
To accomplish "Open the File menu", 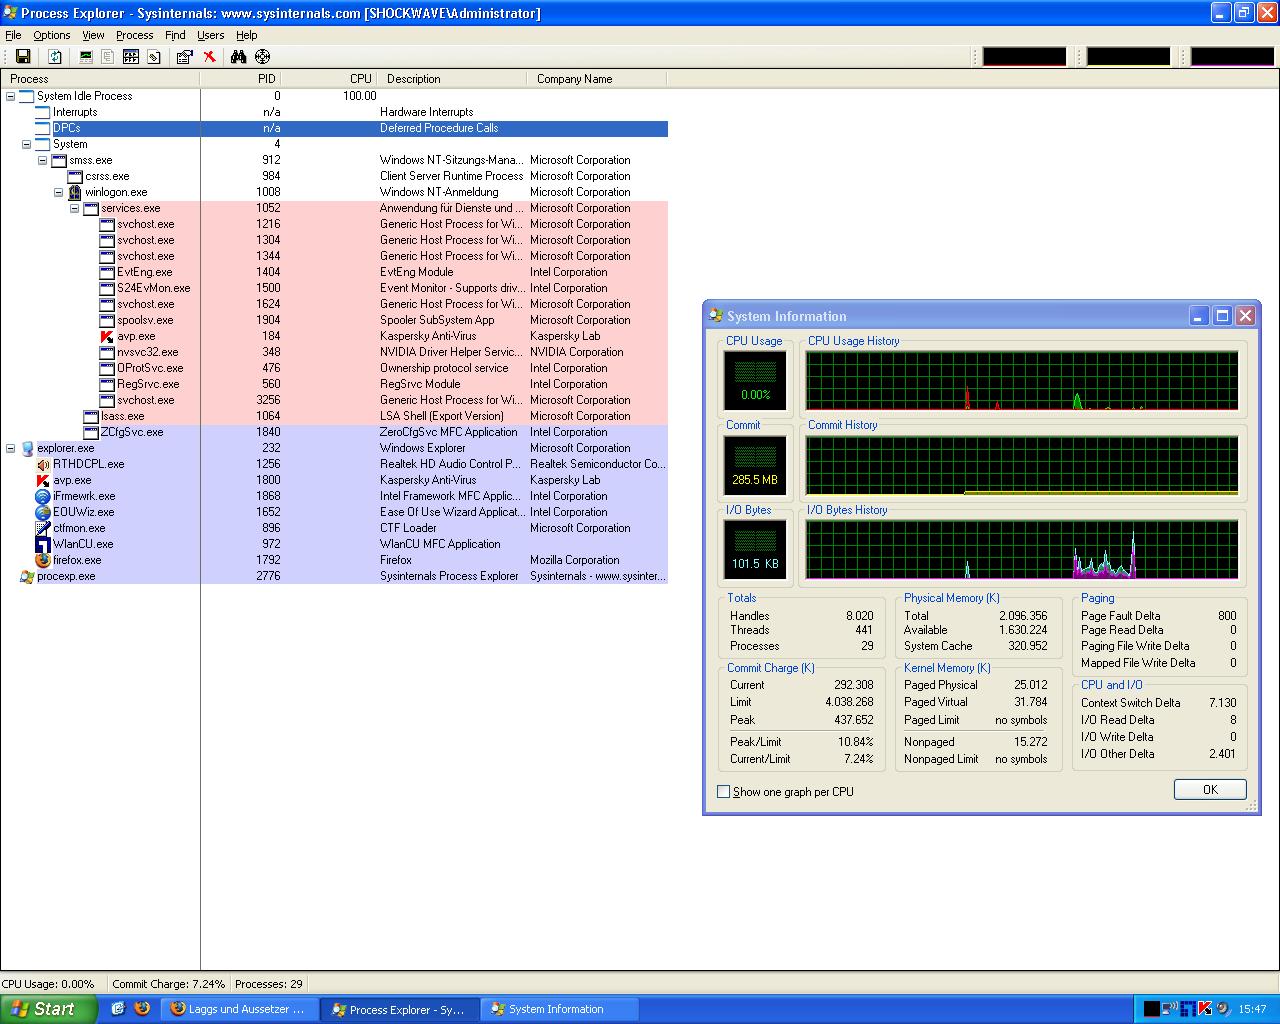I will click(13, 35).
